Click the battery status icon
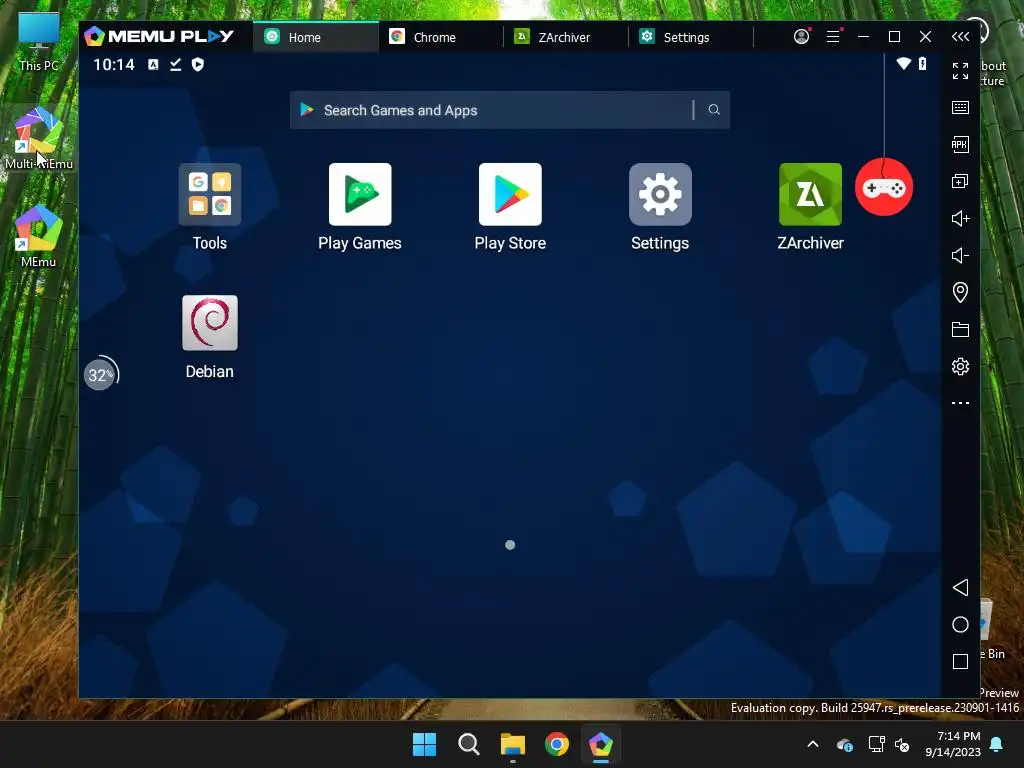 922,63
